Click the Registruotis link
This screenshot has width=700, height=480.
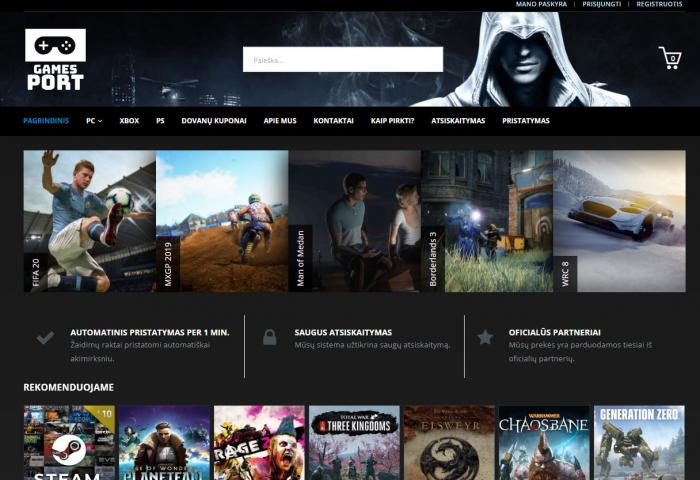pos(659,4)
